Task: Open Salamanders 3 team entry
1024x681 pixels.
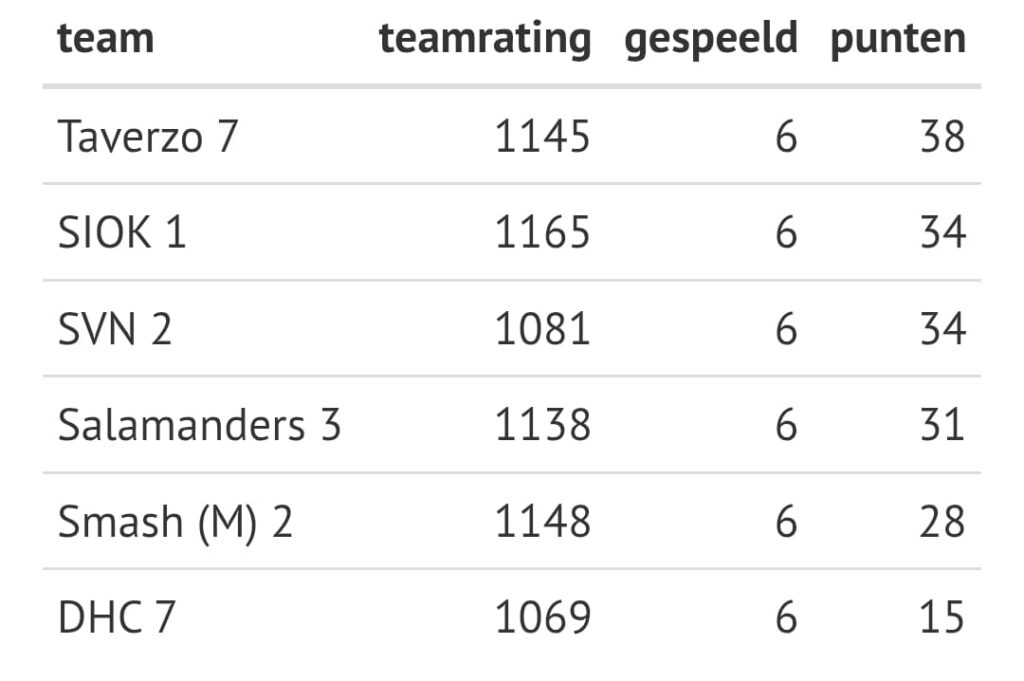Action: (200, 426)
